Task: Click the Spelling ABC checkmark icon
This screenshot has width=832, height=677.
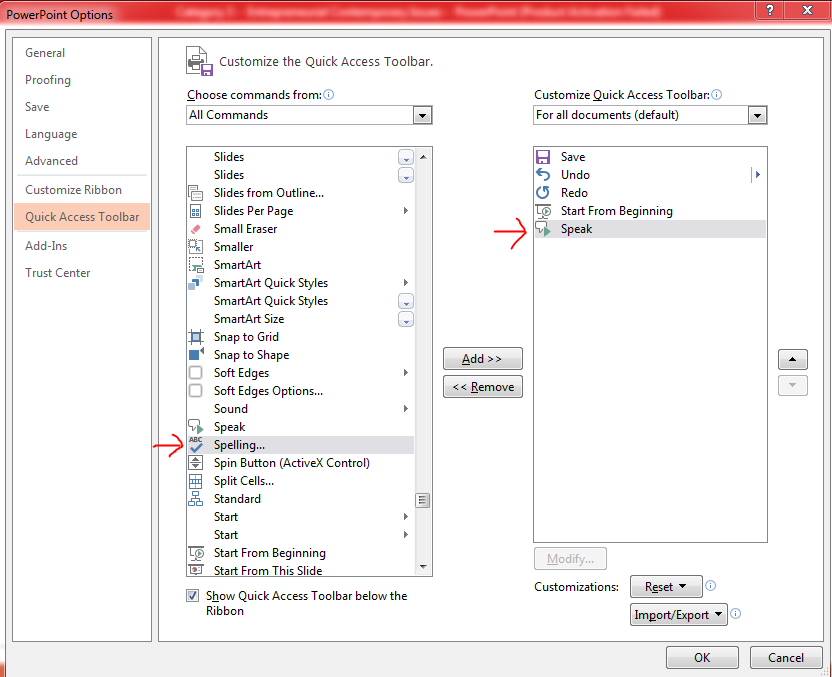Action: pyautogui.click(x=196, y=445)
